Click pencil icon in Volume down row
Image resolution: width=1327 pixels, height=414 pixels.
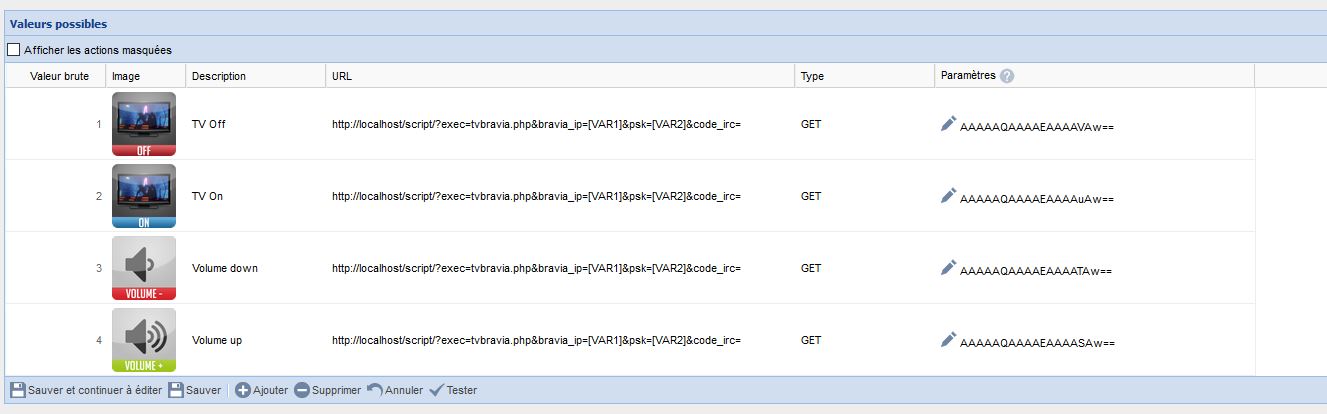tap(948, 267)
